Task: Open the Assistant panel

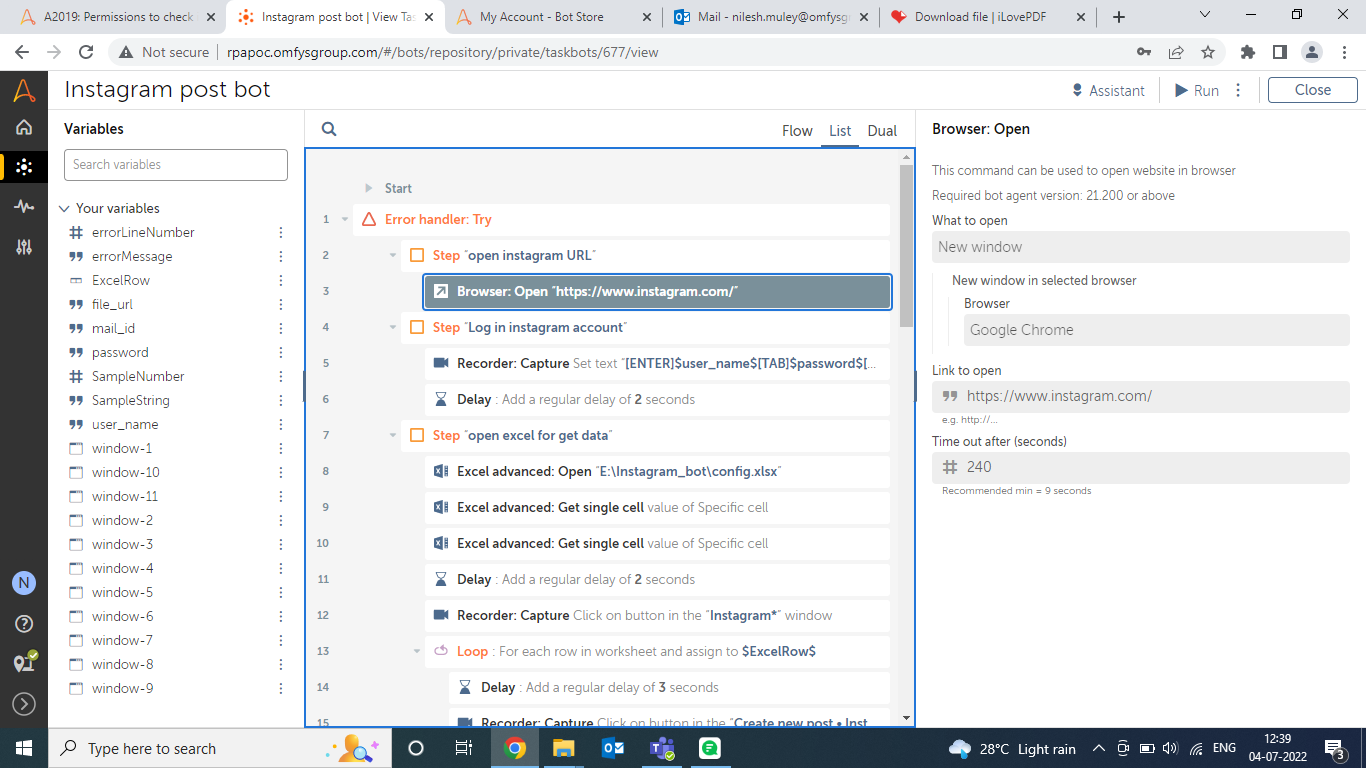Action: tap(1107, 90)
